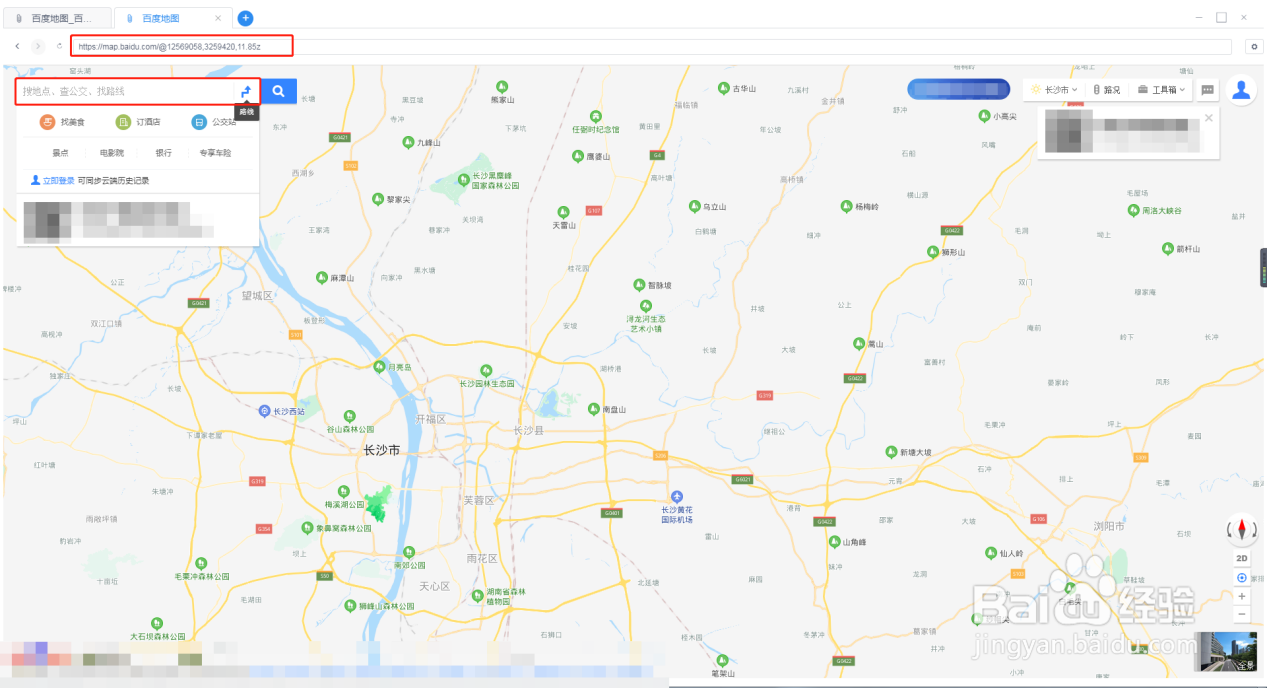
Task: Click the browser back arrow
Action: tap(18, 46)
